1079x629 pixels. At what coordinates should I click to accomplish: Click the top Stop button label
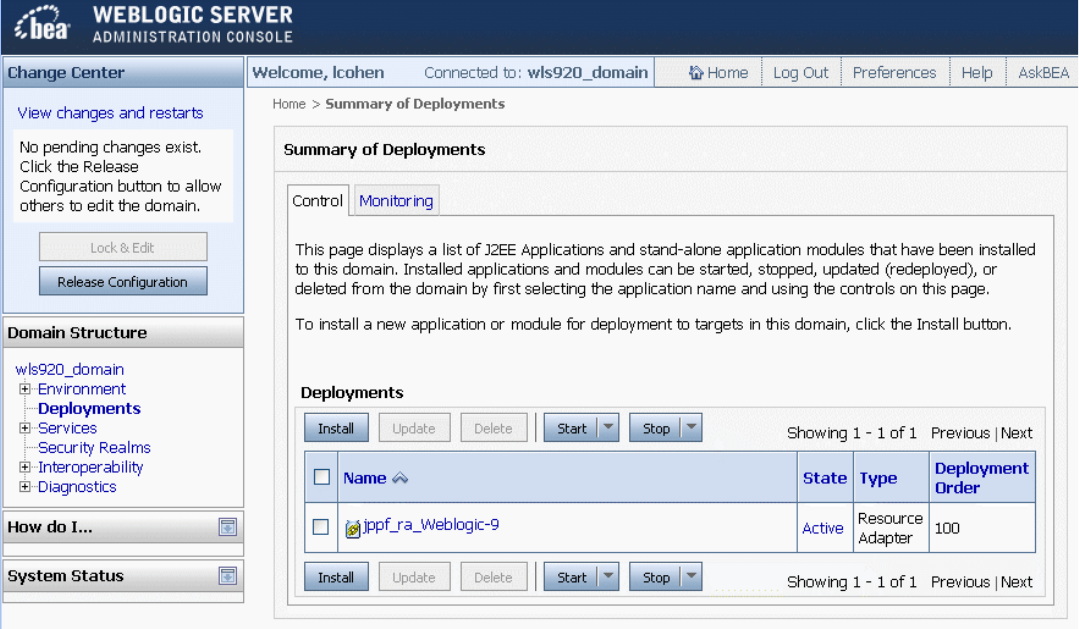click(x=656, y=428)
